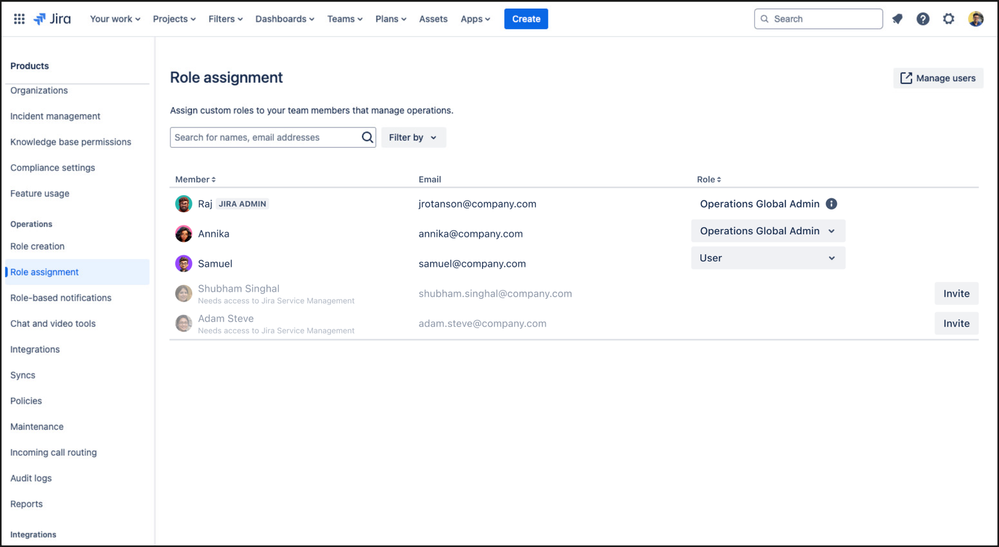This screenshot has height=547, width=999.
Task: Open Integrations under Operations
Action: pyautogui.click(x=35, y=350)
